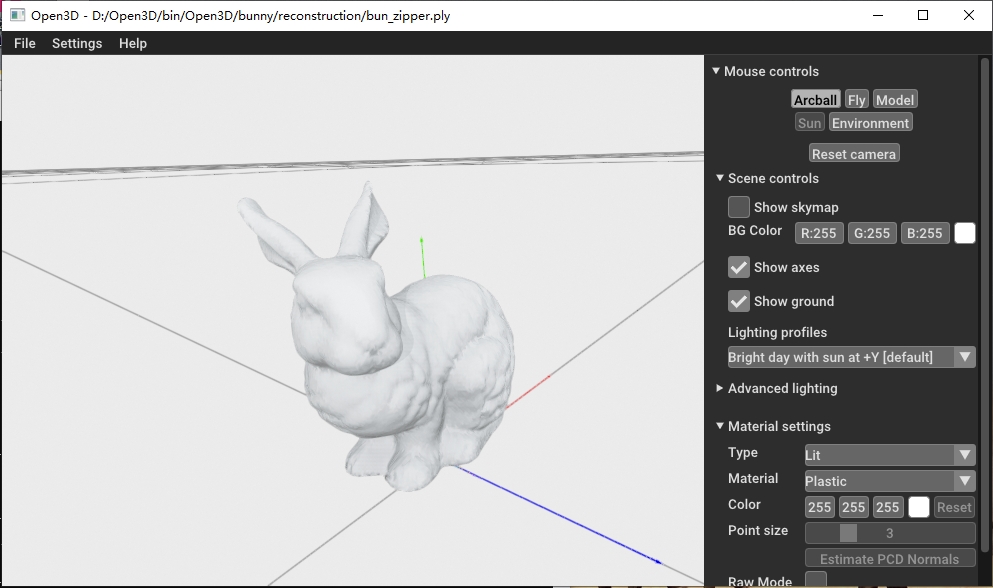The height and width of the screenshot is (588, 993).
Task: Open the BG Color white swatch picker
Action: (x=965, y=233)
